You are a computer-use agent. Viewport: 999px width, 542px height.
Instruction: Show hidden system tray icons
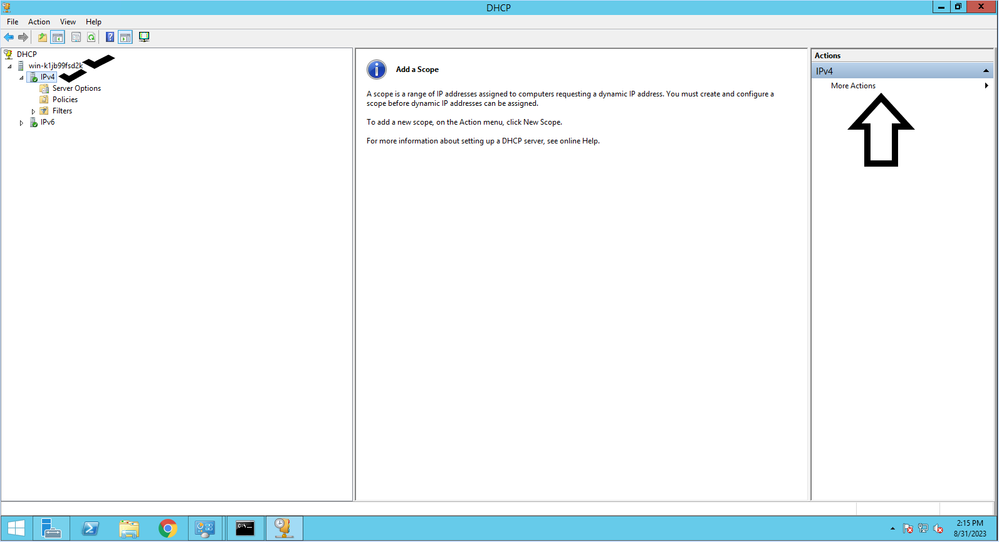pos(892,528)
